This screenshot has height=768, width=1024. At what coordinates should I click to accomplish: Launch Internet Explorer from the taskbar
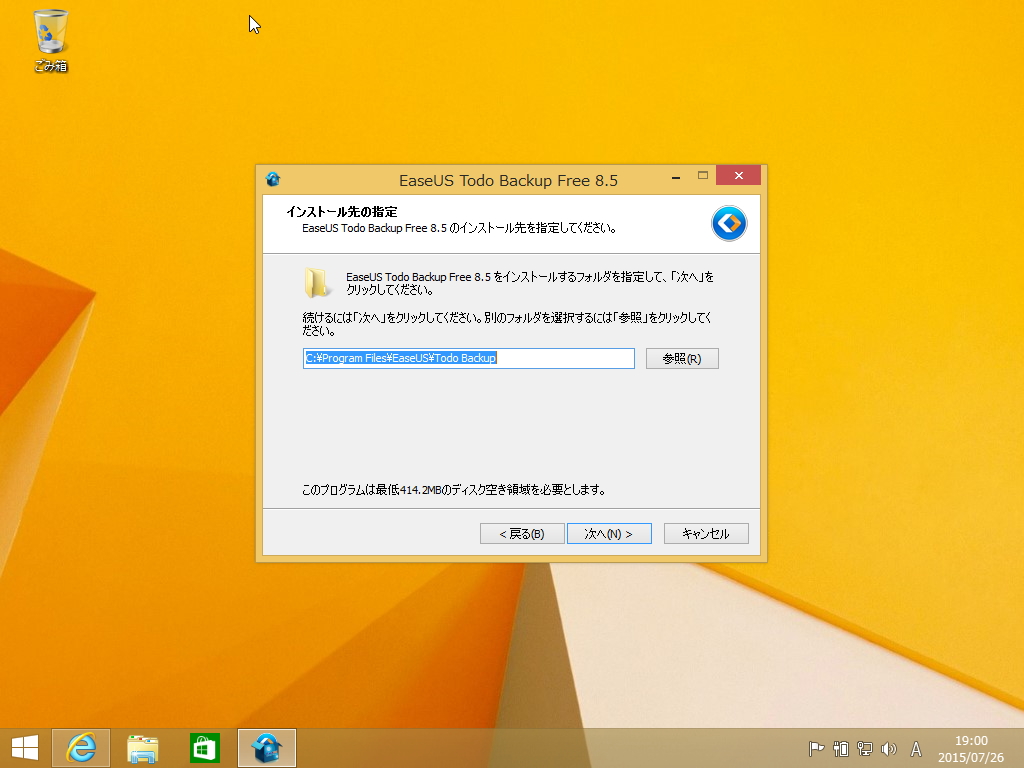tap(81, 747)
